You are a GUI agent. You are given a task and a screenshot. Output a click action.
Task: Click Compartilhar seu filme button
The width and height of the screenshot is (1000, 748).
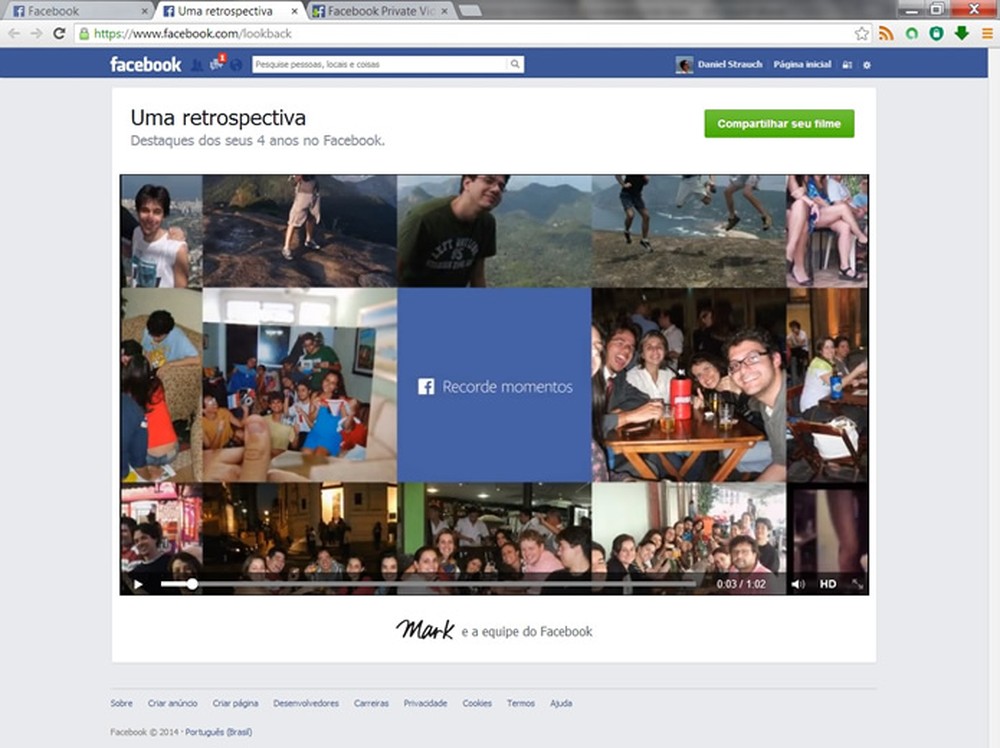[x=779, y=124]
